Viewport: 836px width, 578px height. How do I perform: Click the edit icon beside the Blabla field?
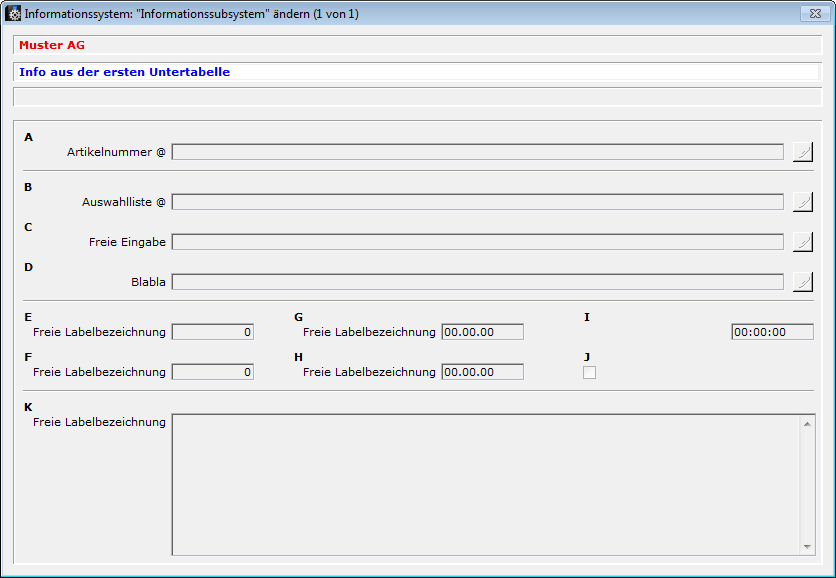click(802, 282)
